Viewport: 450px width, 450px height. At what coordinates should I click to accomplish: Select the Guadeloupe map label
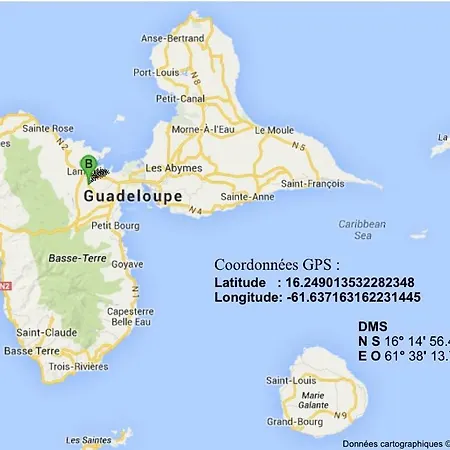coord(133,196)
